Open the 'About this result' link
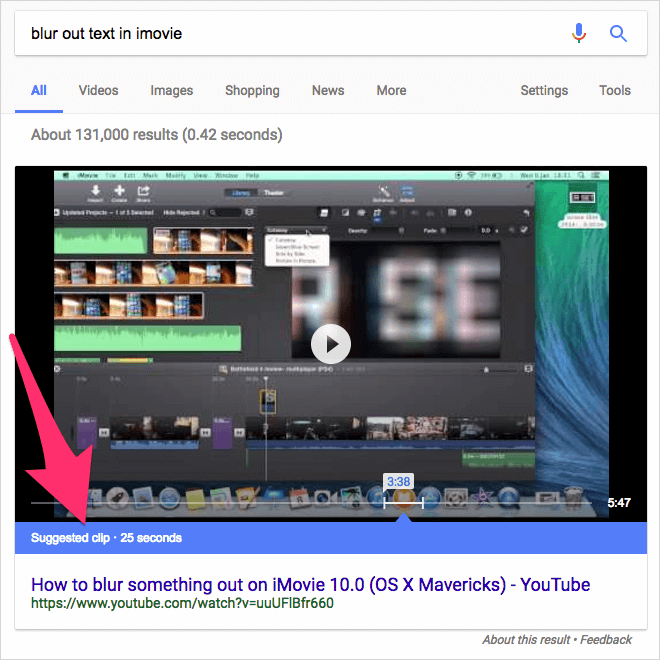Viewport: 660px width, 660px height. click(526, 640)
